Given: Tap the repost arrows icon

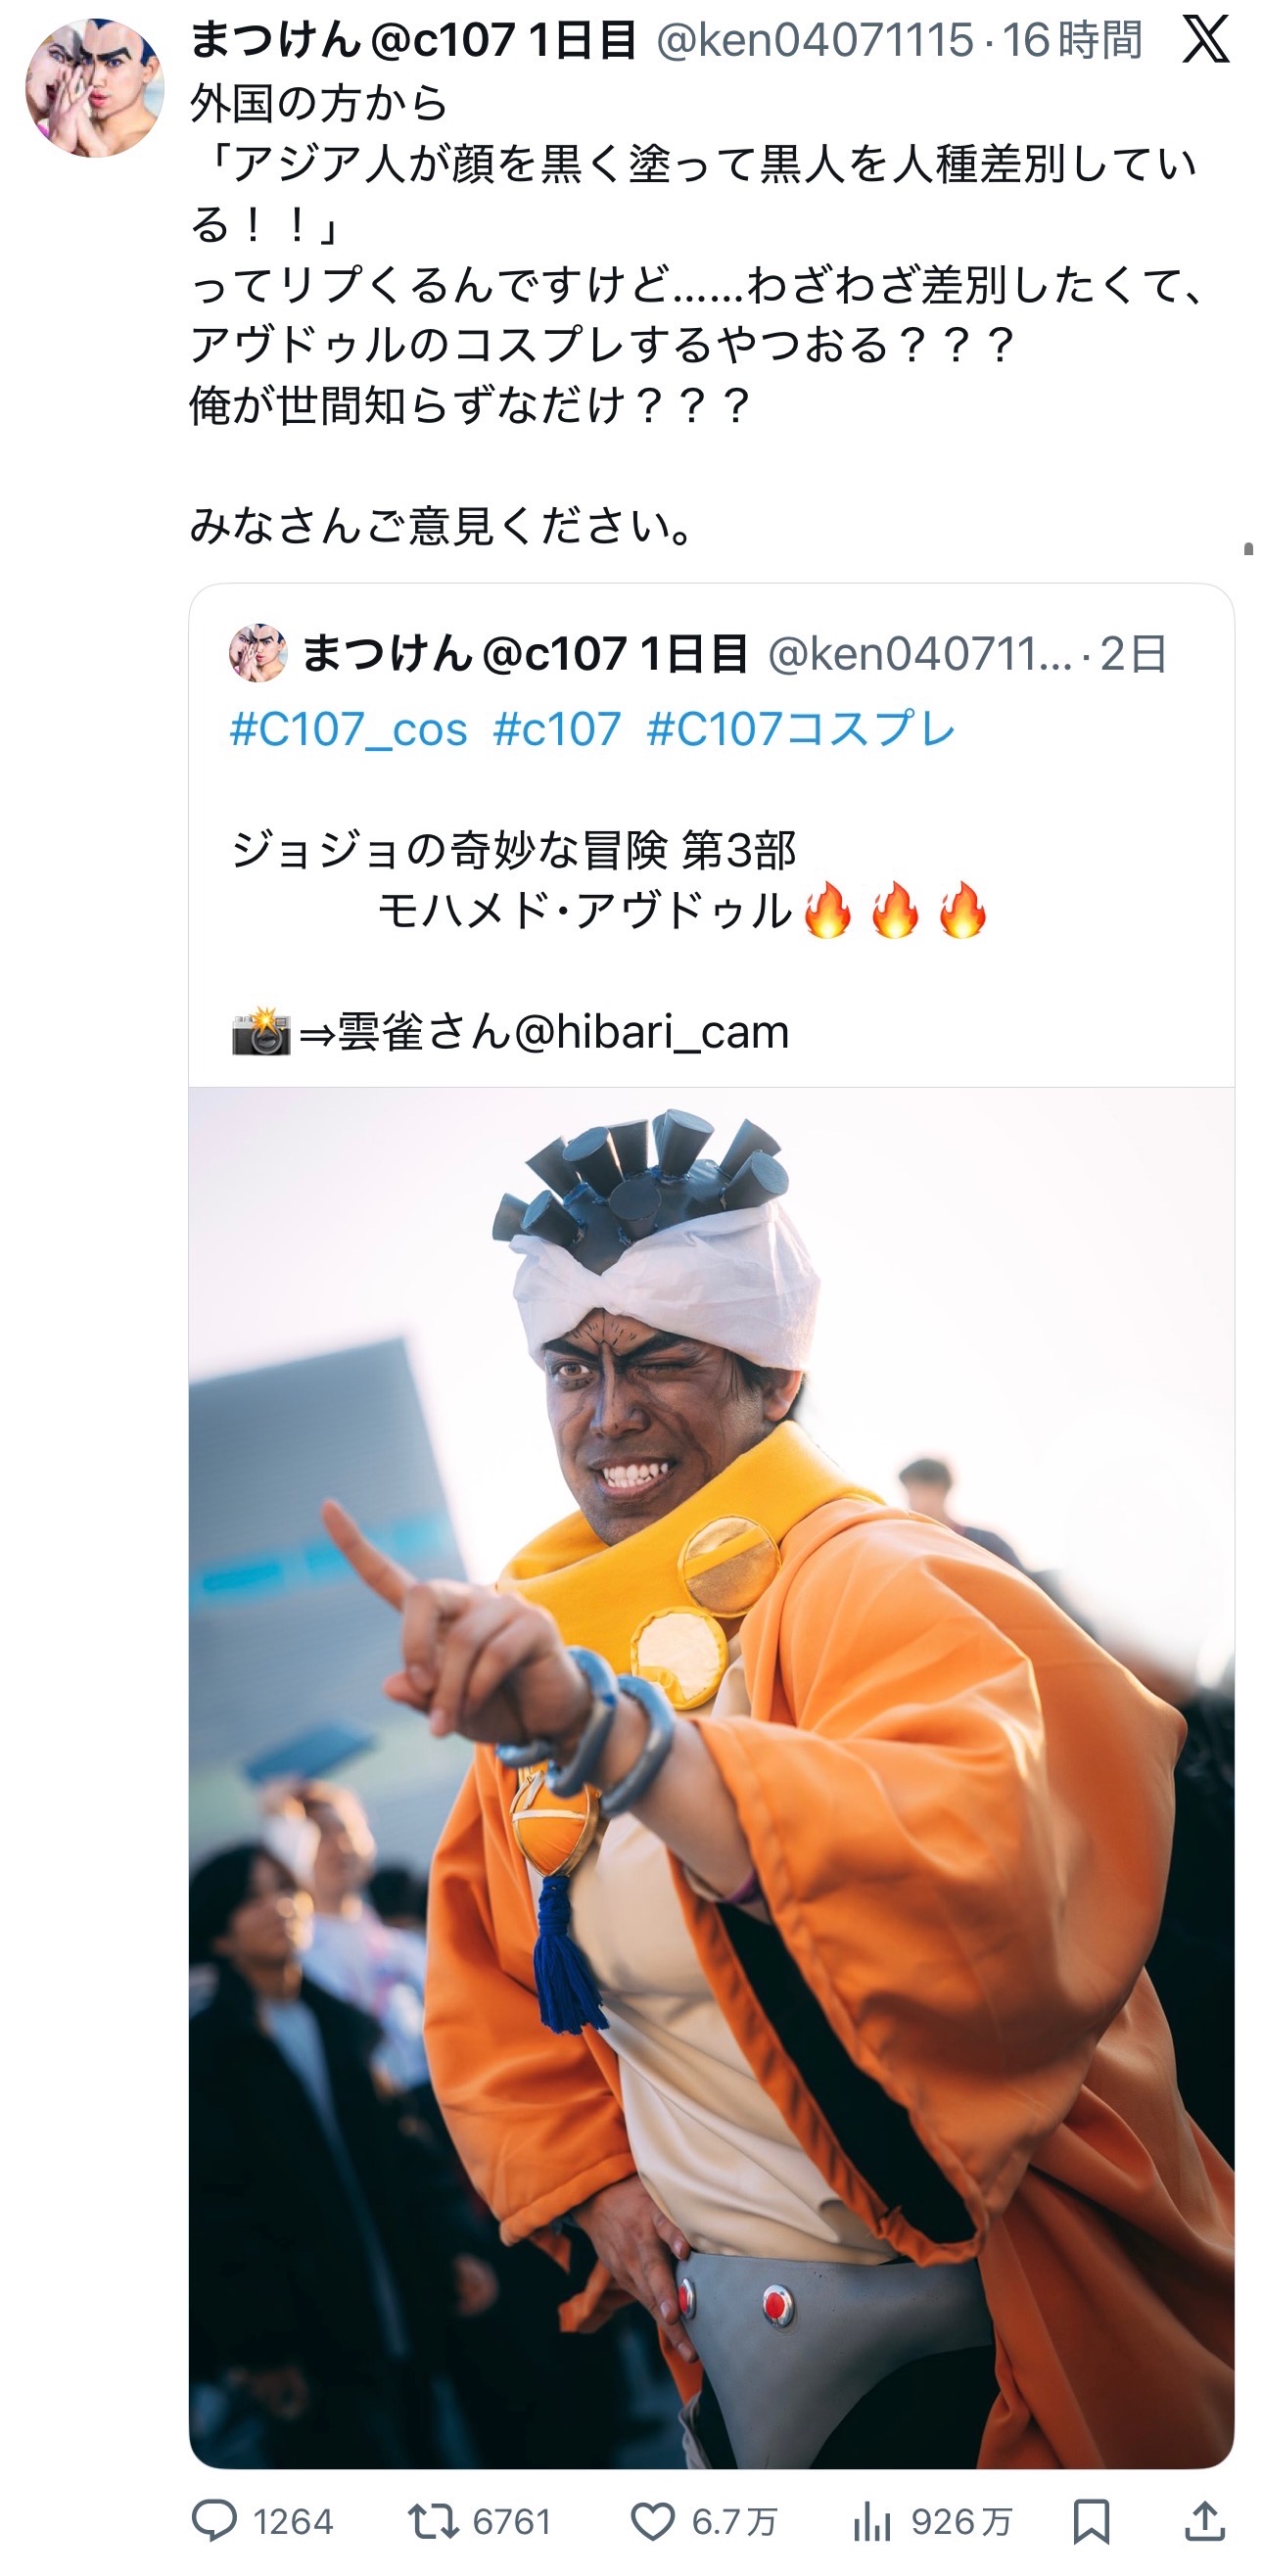Looking at the screenshot, I should point(433,2521).
